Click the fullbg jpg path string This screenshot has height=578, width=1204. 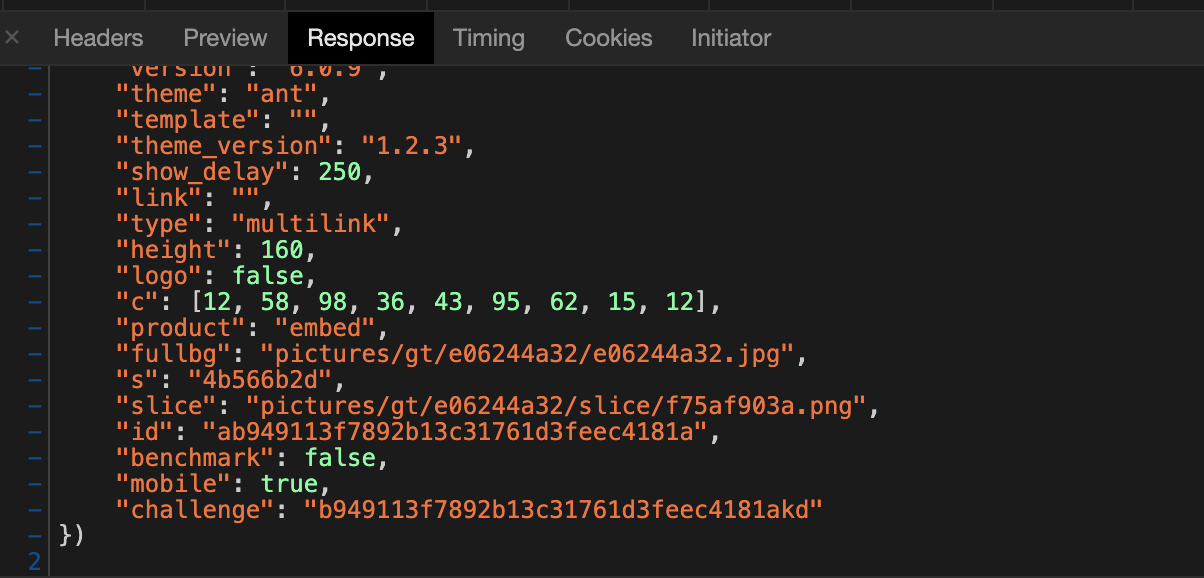pyautogui.click(x=527, y=354)
